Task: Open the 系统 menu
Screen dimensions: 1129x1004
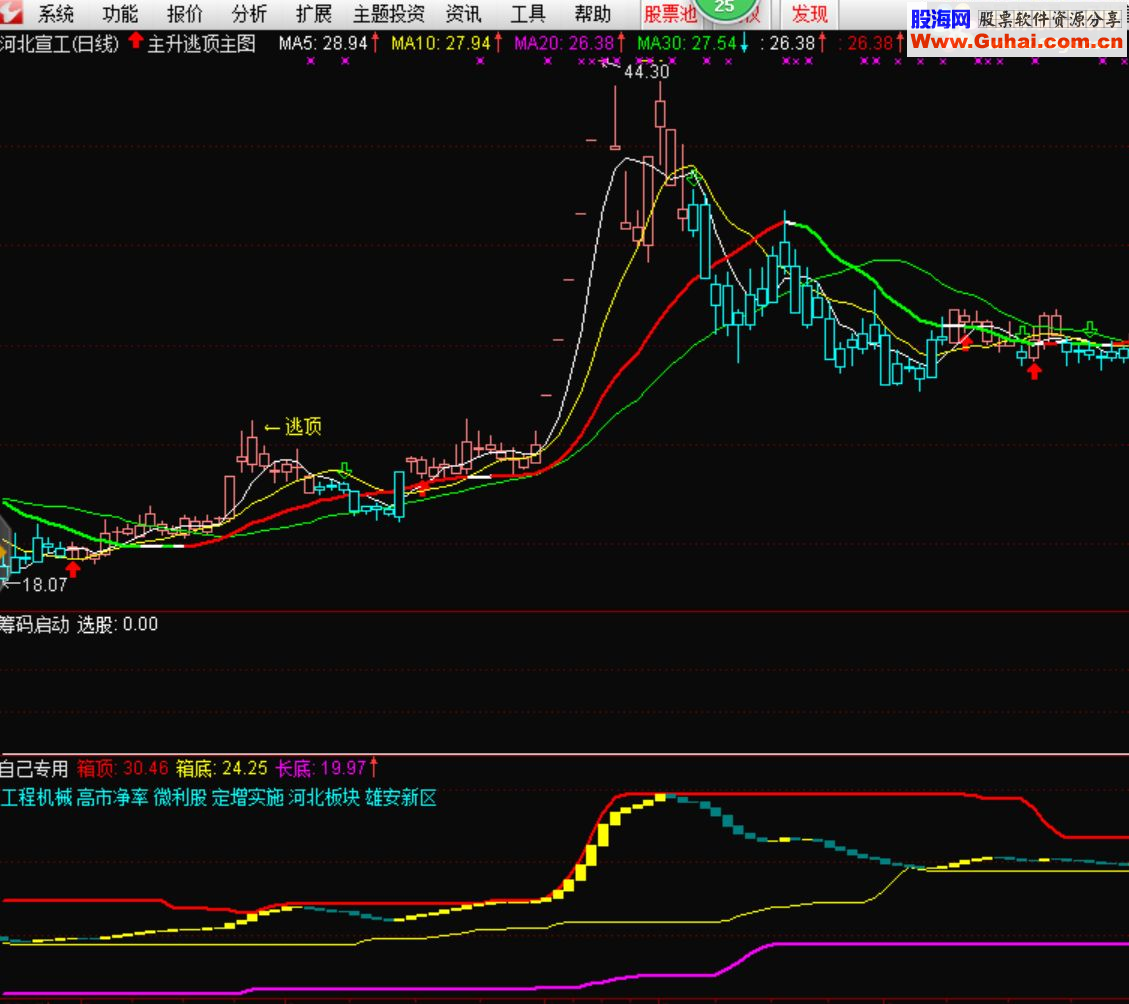Action: (x=55, y=14)
